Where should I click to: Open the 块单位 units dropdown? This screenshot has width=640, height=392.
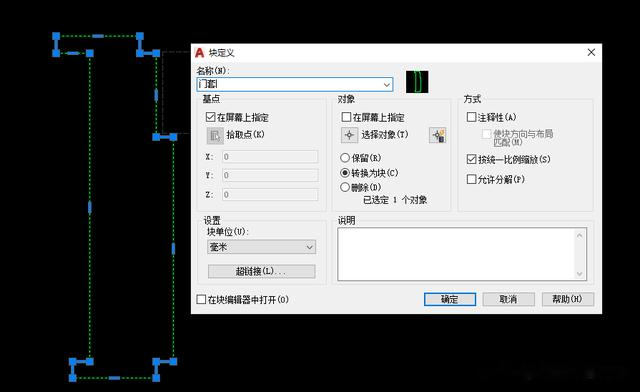tap(262, 247)
